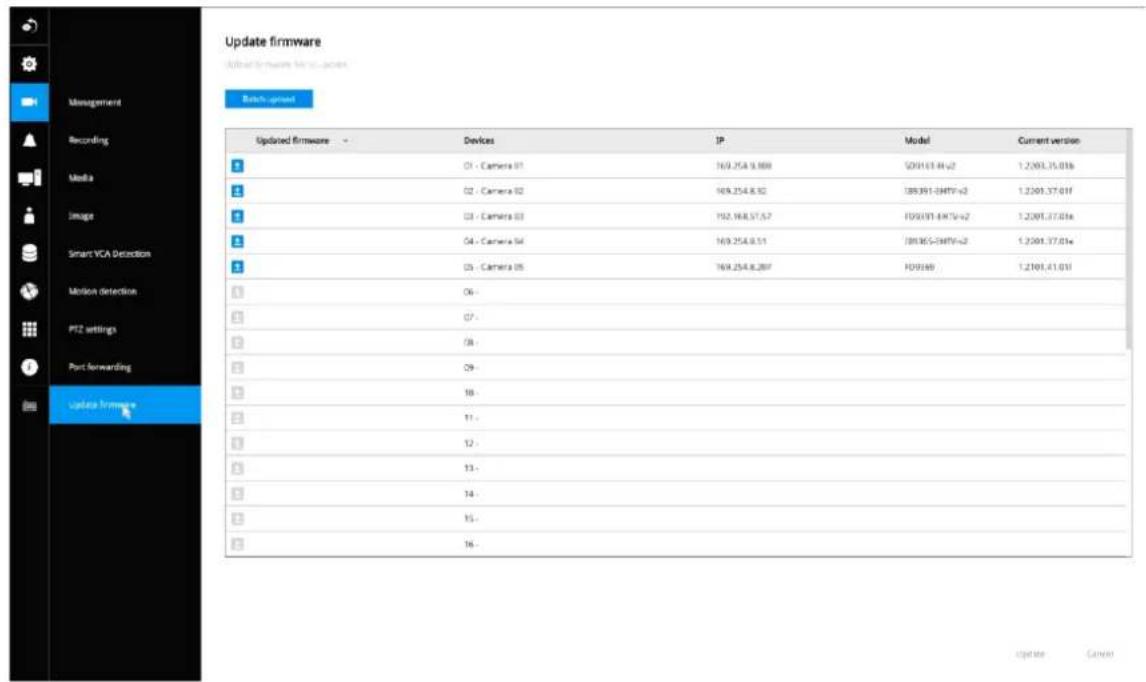Select the '03 - Camera 03' device cell
Viewport: 1146px width, 682px height.
(493, 216)
